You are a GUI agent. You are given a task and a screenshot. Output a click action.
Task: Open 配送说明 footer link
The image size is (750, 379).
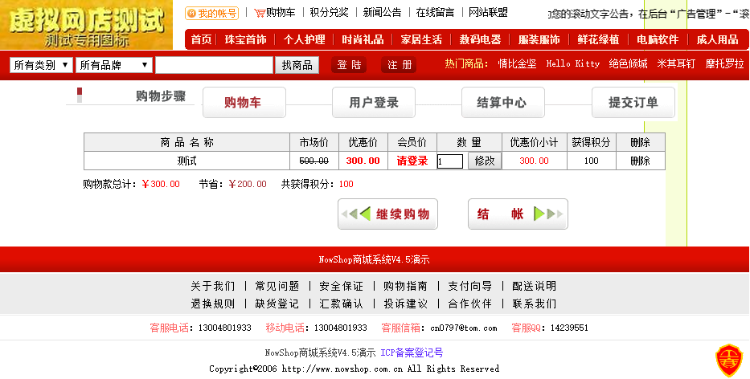[x=534, y=286]
